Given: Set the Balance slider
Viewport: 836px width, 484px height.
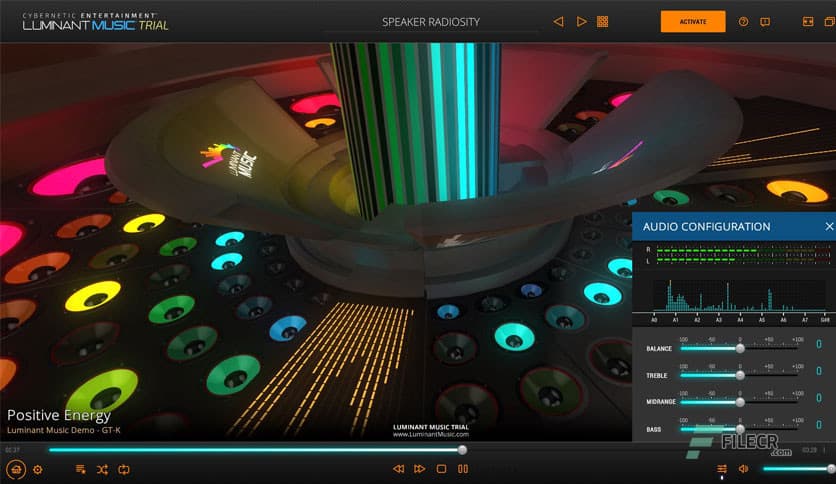Looking at the screenshot, I should click(x=739, y=349).
